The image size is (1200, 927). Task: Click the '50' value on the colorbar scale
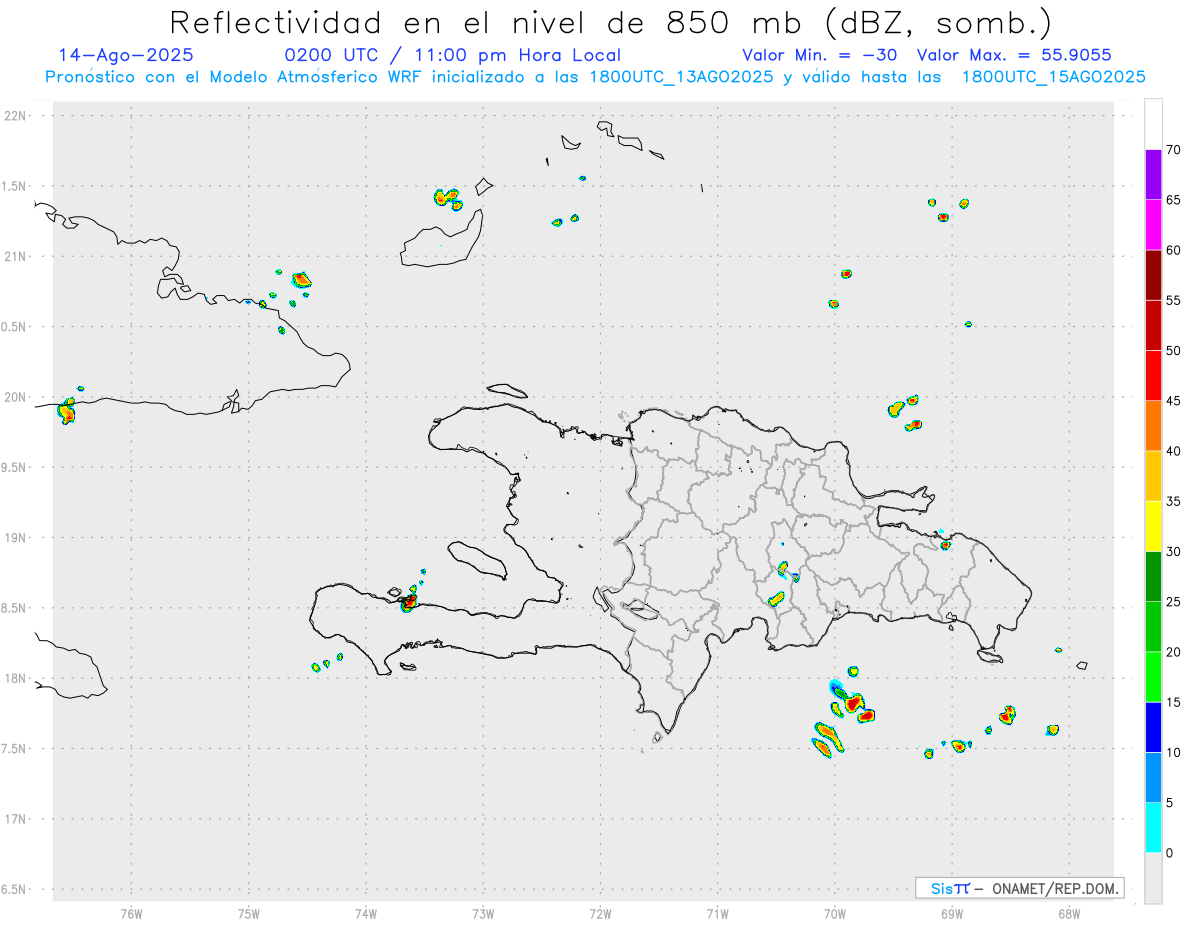point(1173,351)
